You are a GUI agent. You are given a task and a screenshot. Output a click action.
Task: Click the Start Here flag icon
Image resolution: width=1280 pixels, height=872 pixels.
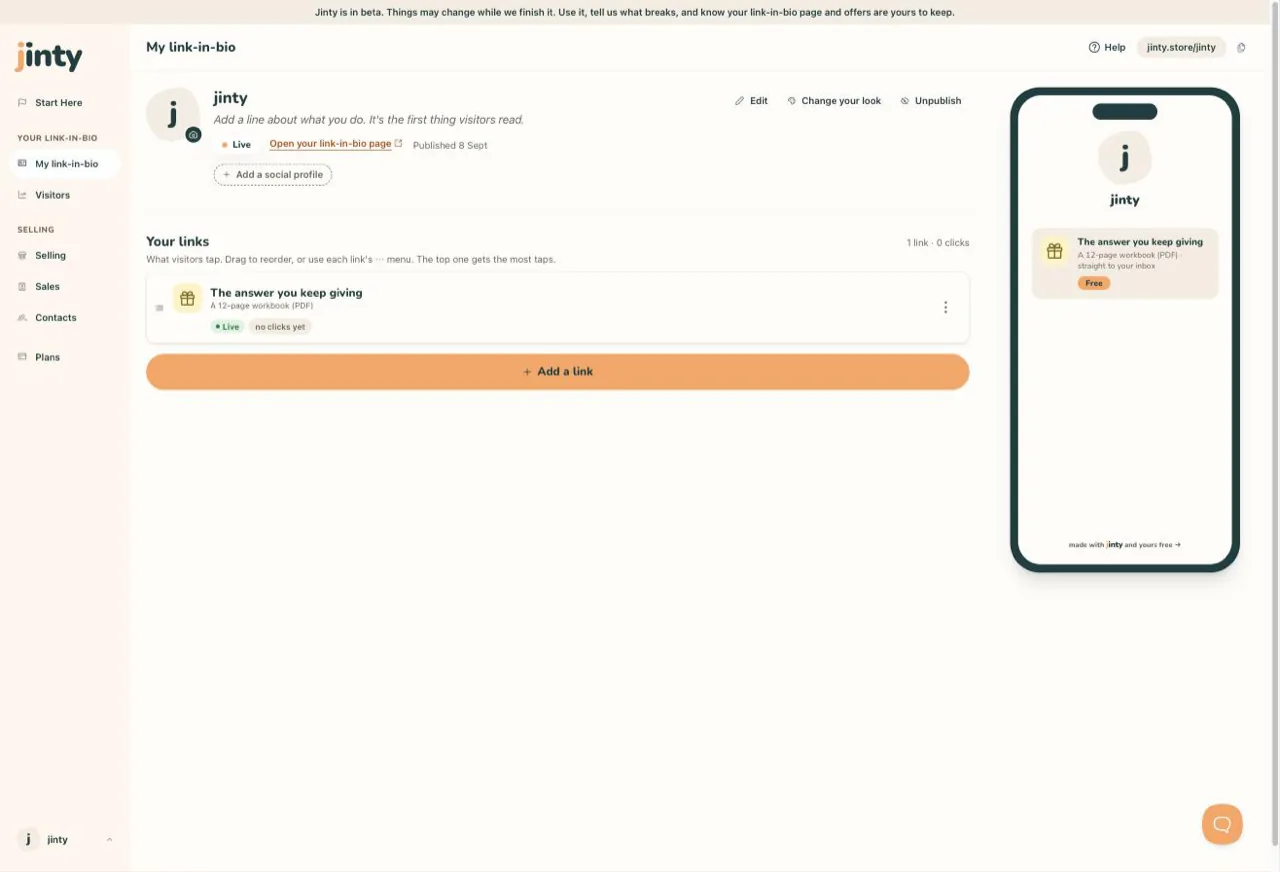pos(22,102)
